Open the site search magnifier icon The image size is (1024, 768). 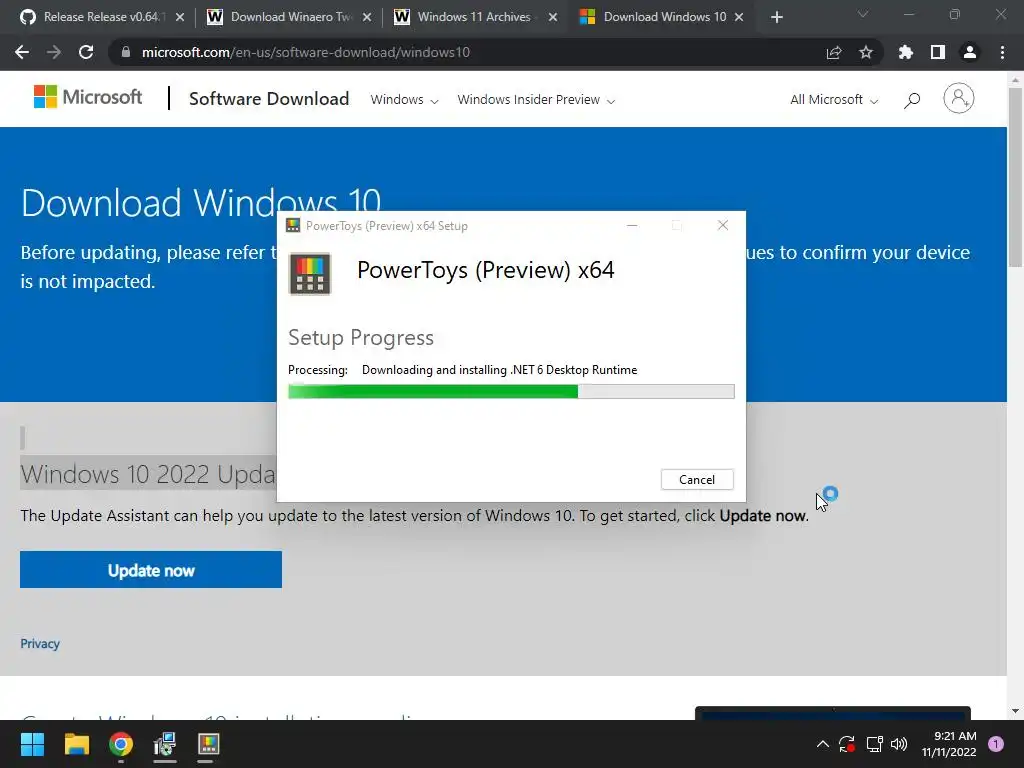(x=912, y=100)
